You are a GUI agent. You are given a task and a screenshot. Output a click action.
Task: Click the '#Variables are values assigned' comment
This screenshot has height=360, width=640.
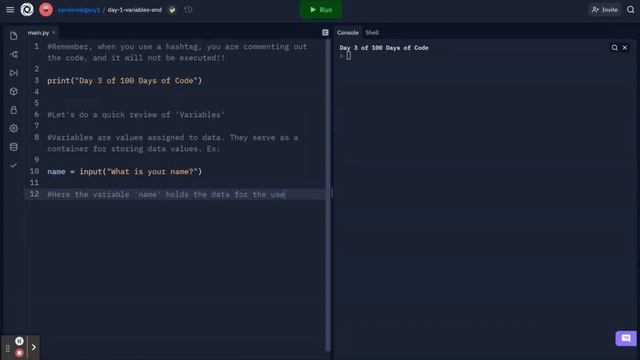(173, 143)
